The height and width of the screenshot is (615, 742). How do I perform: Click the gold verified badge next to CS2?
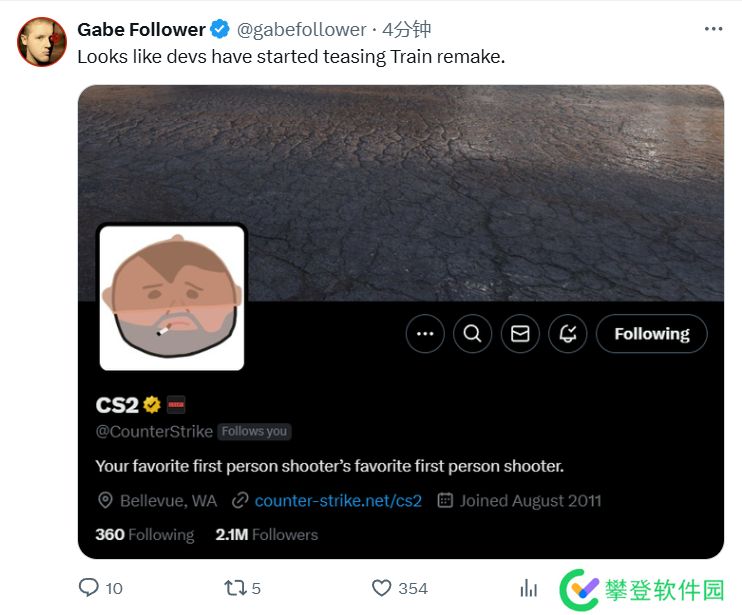tap(152, 405)
